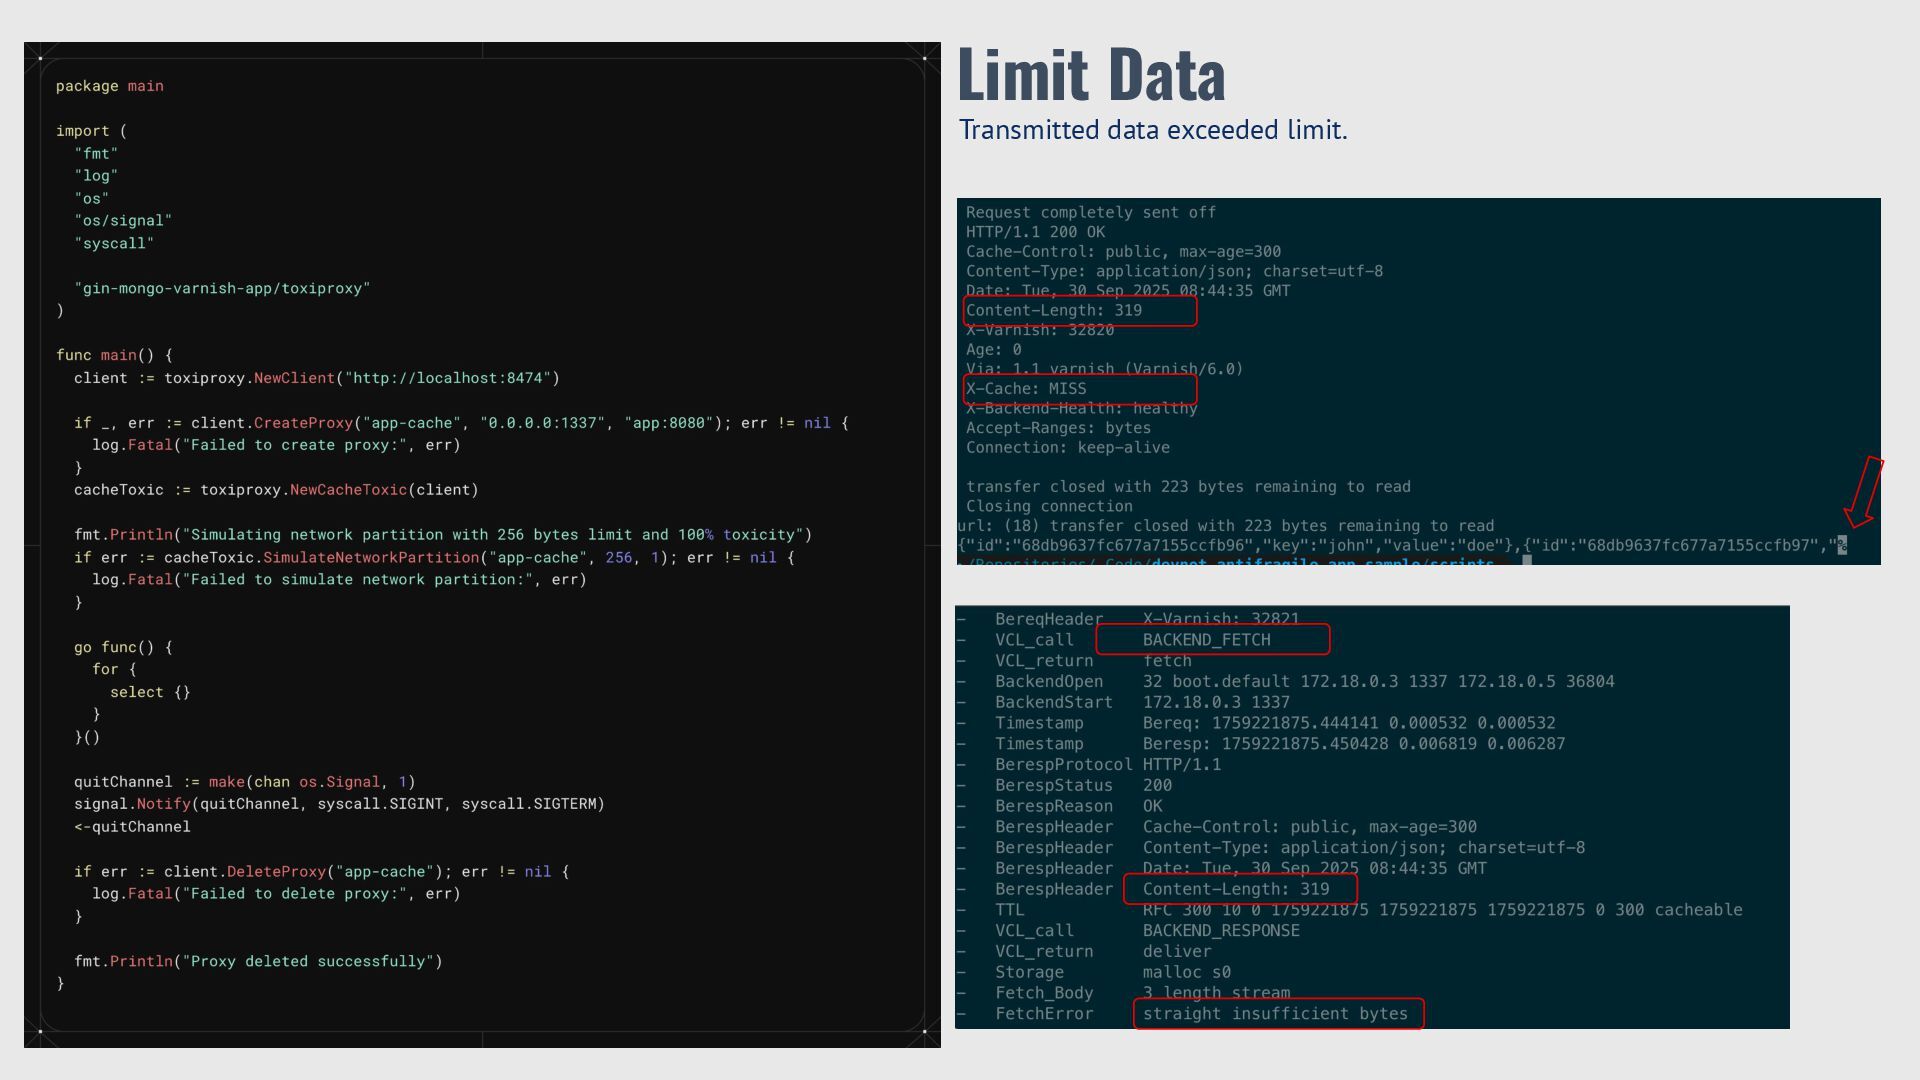This screenshot has width=1920, height=1080.
Task: Click the 'Proxy deleted successfully' print line
Action: click(x=258, y=961)
